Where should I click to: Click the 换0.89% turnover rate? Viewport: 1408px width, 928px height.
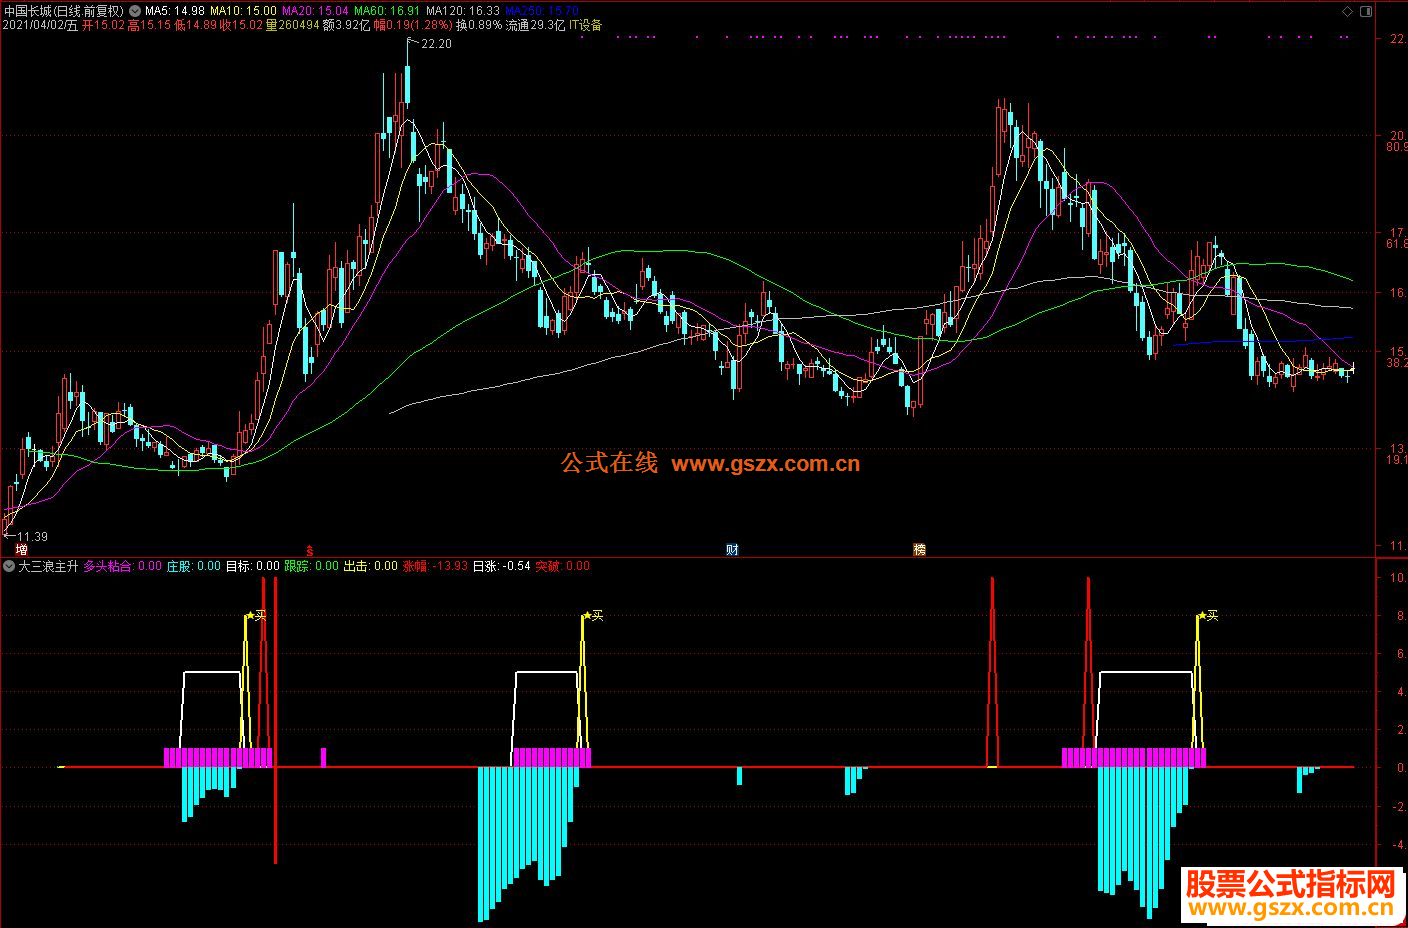tap(479, 25)
